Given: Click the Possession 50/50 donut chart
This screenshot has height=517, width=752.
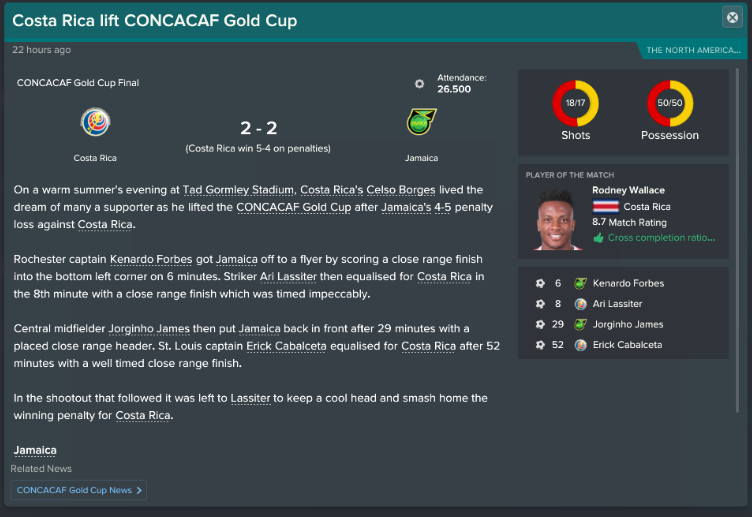Looking at the screenshot, I should (x=670, y=103).
